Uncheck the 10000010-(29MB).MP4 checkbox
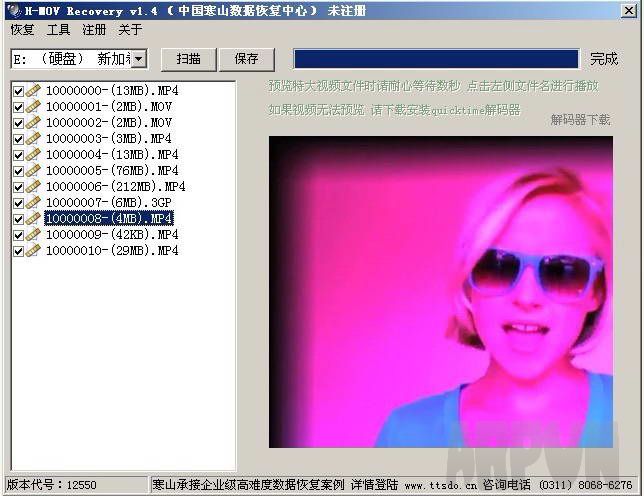The image size is (644, 496). [x=18, y=251]
